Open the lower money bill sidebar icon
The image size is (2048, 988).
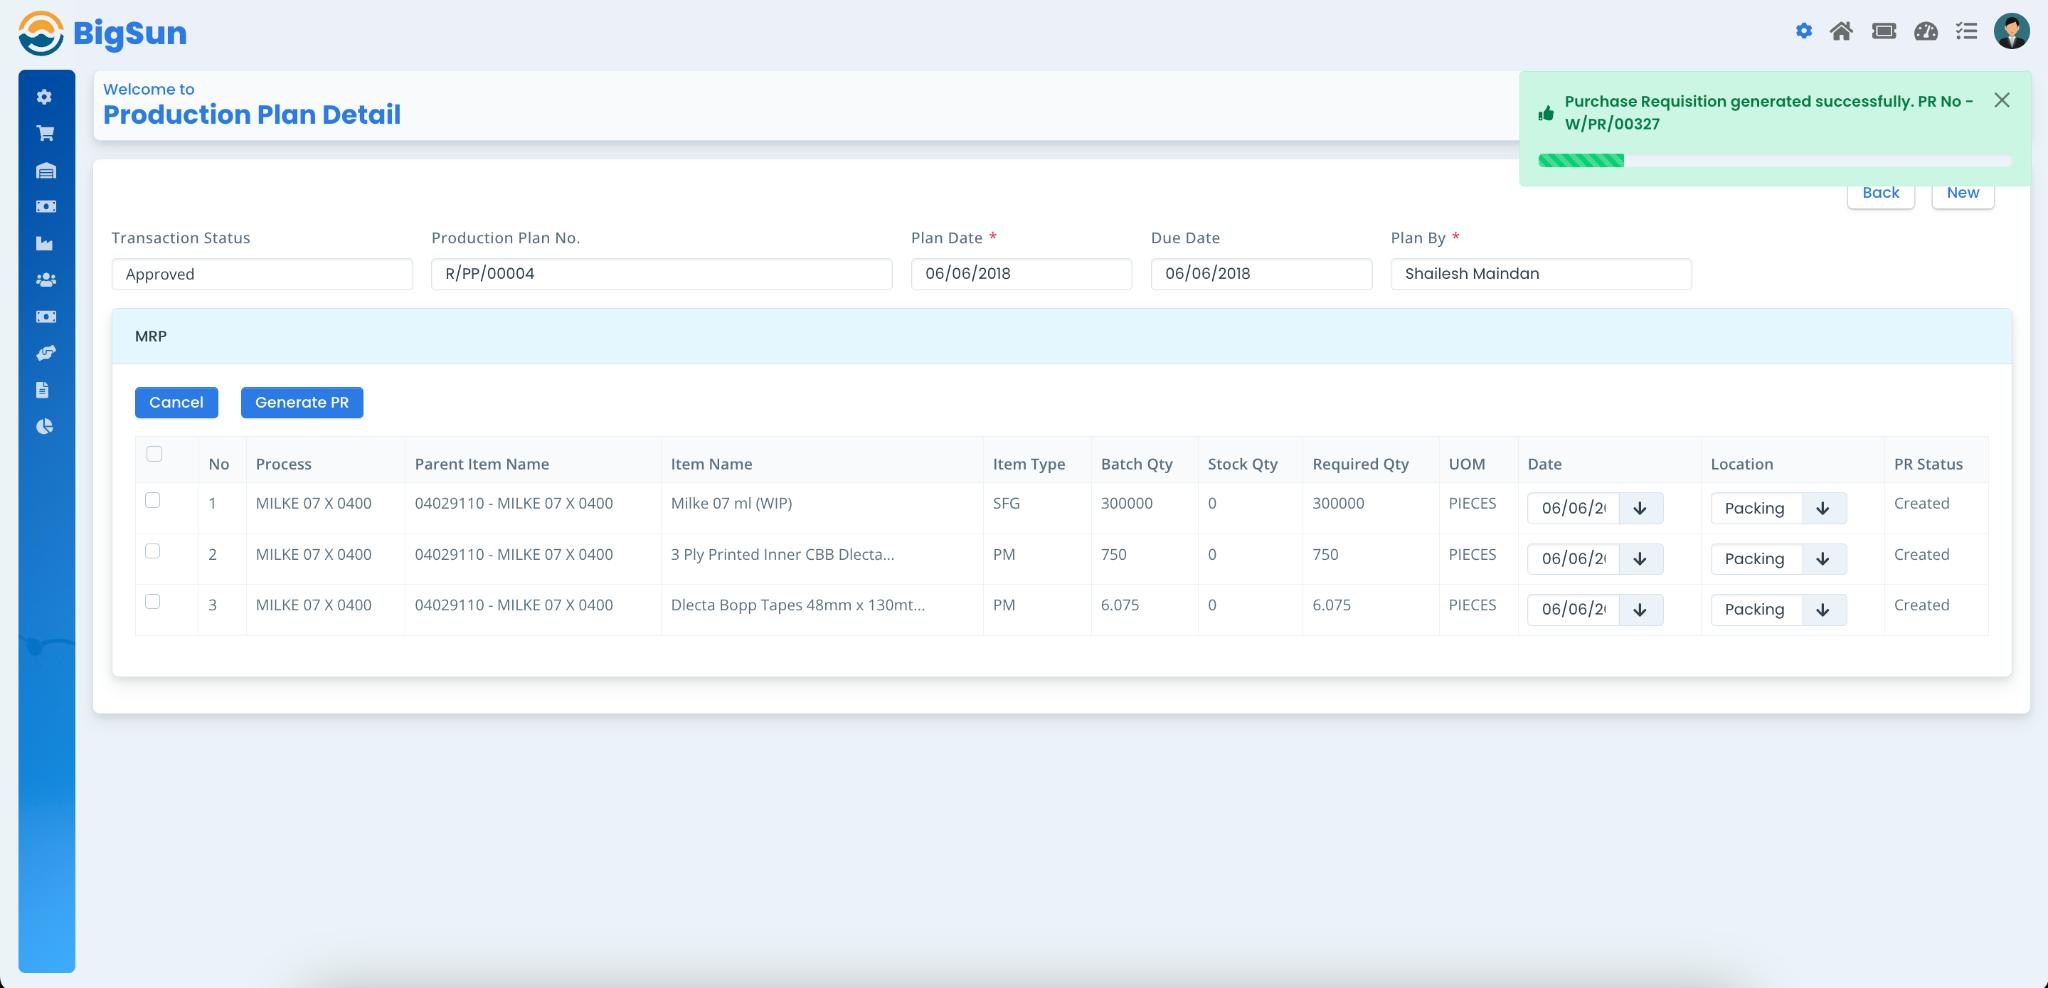pyautogui.click(x=45, y=316)
